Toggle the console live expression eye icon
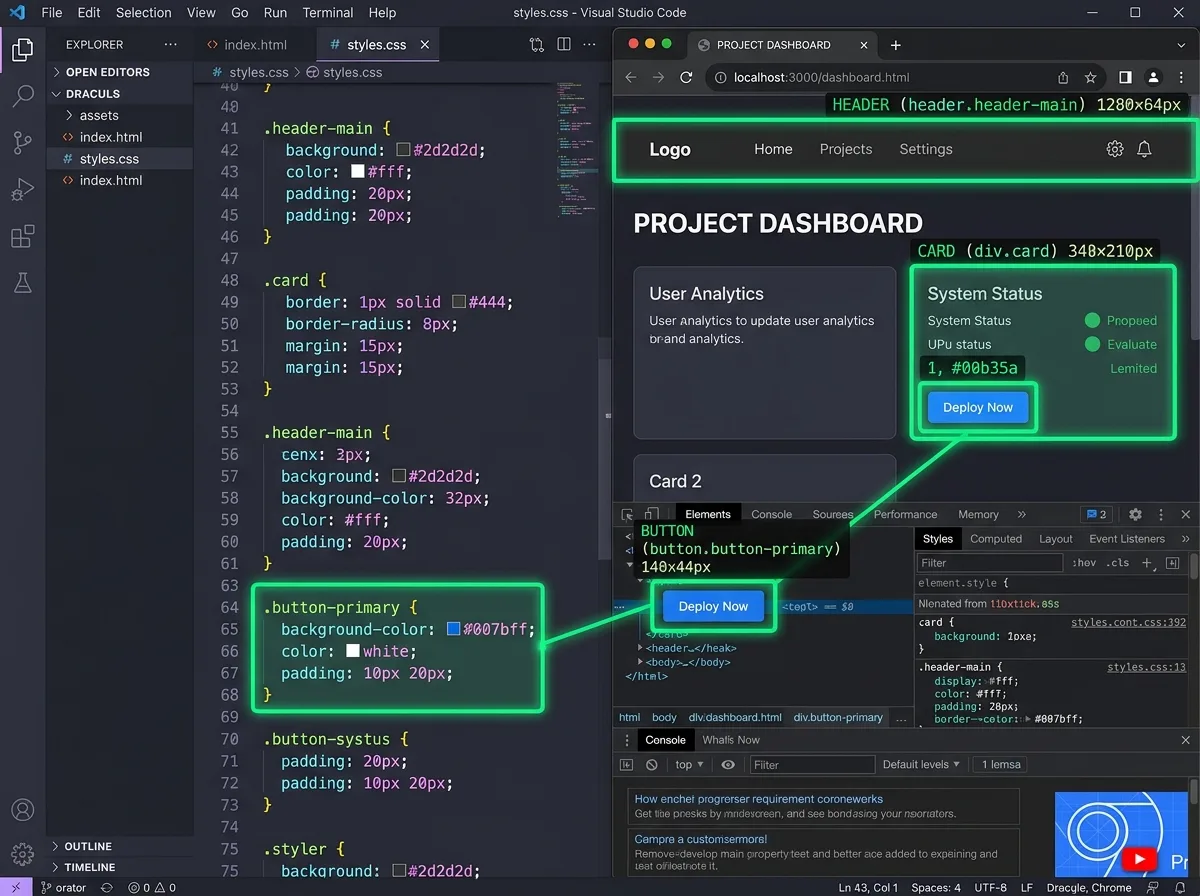 [x=728, y=765]
